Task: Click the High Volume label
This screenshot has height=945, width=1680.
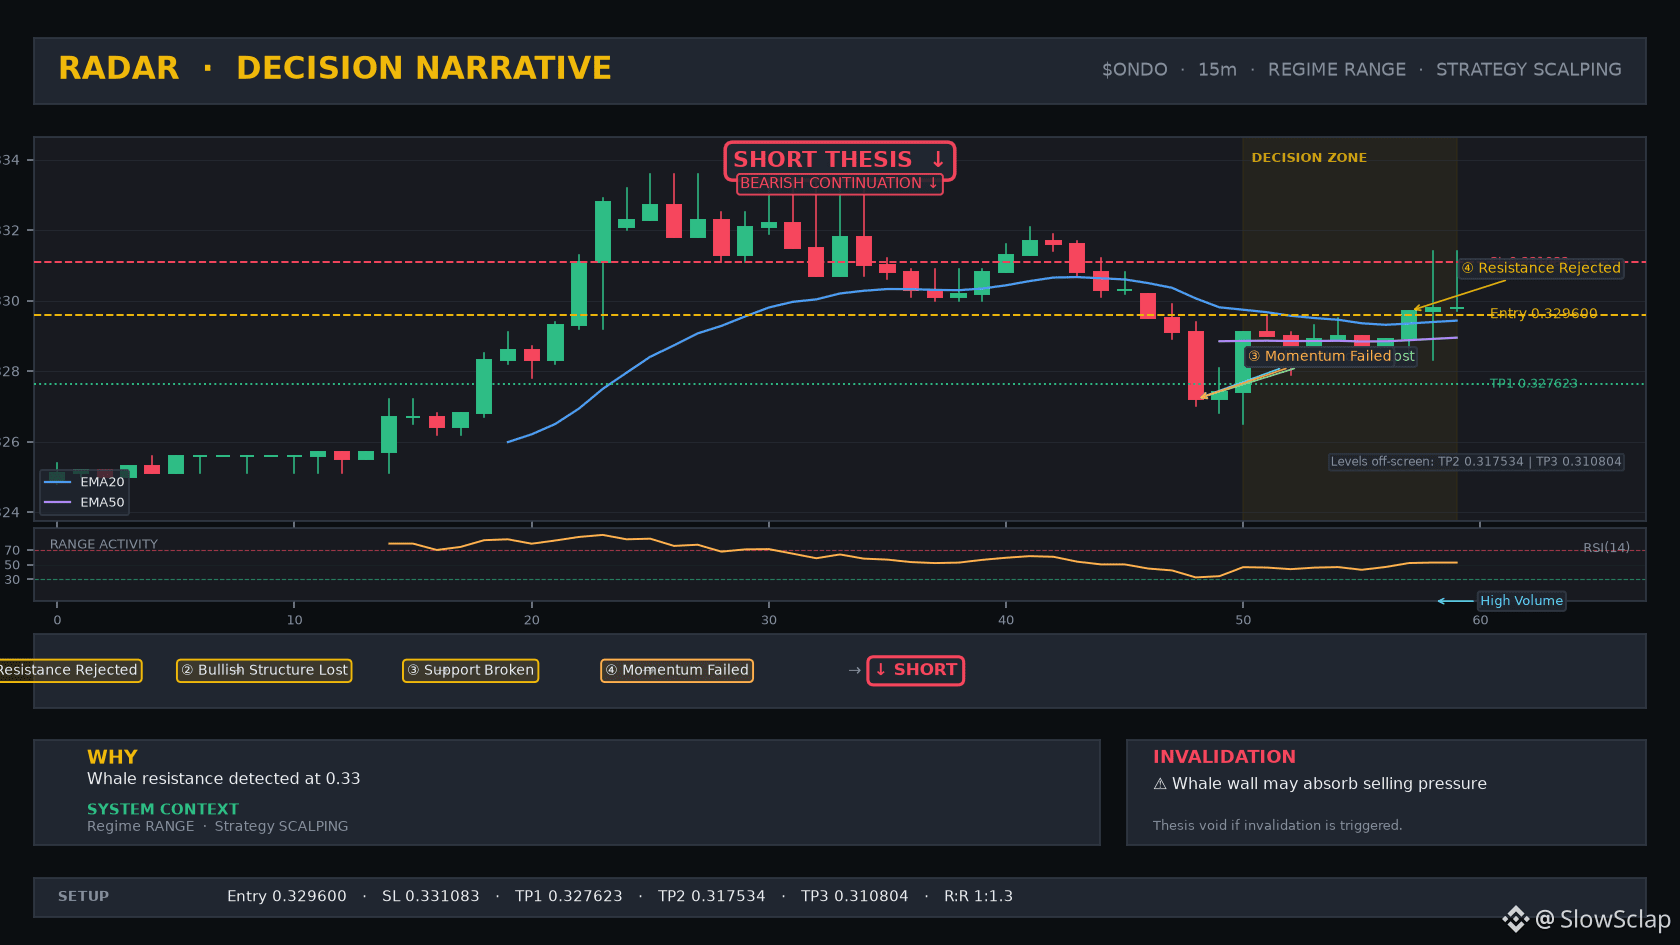Action: pyautogui.click(x=1522, y=601)
